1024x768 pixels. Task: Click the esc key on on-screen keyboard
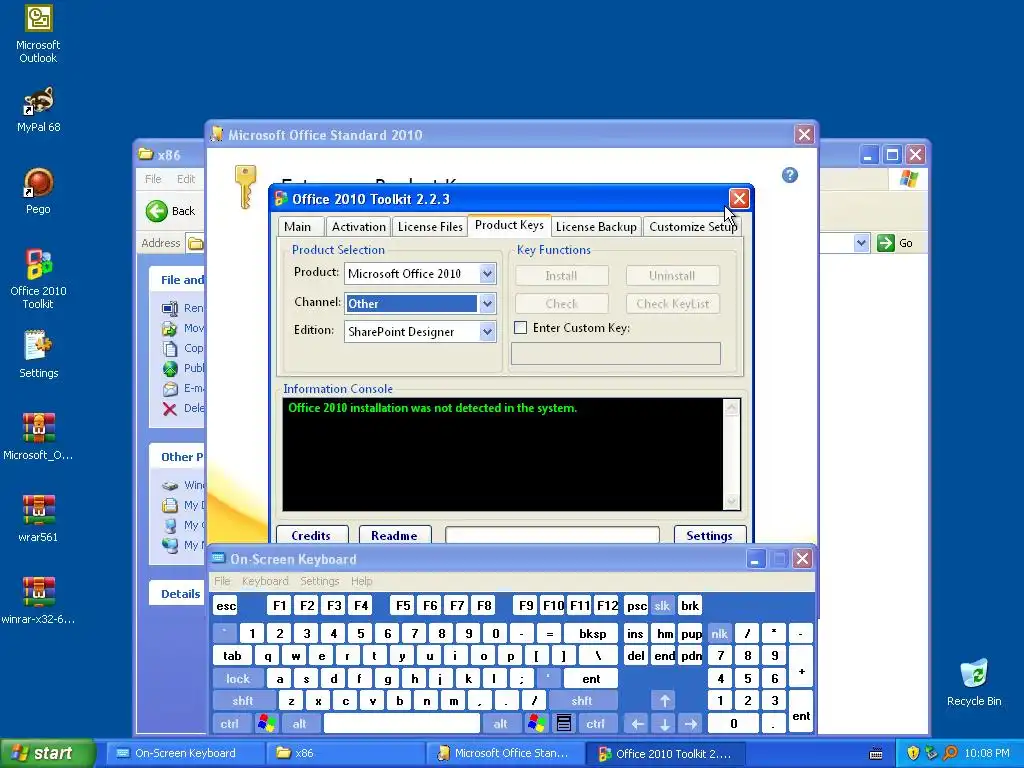[x=226, y=605]
